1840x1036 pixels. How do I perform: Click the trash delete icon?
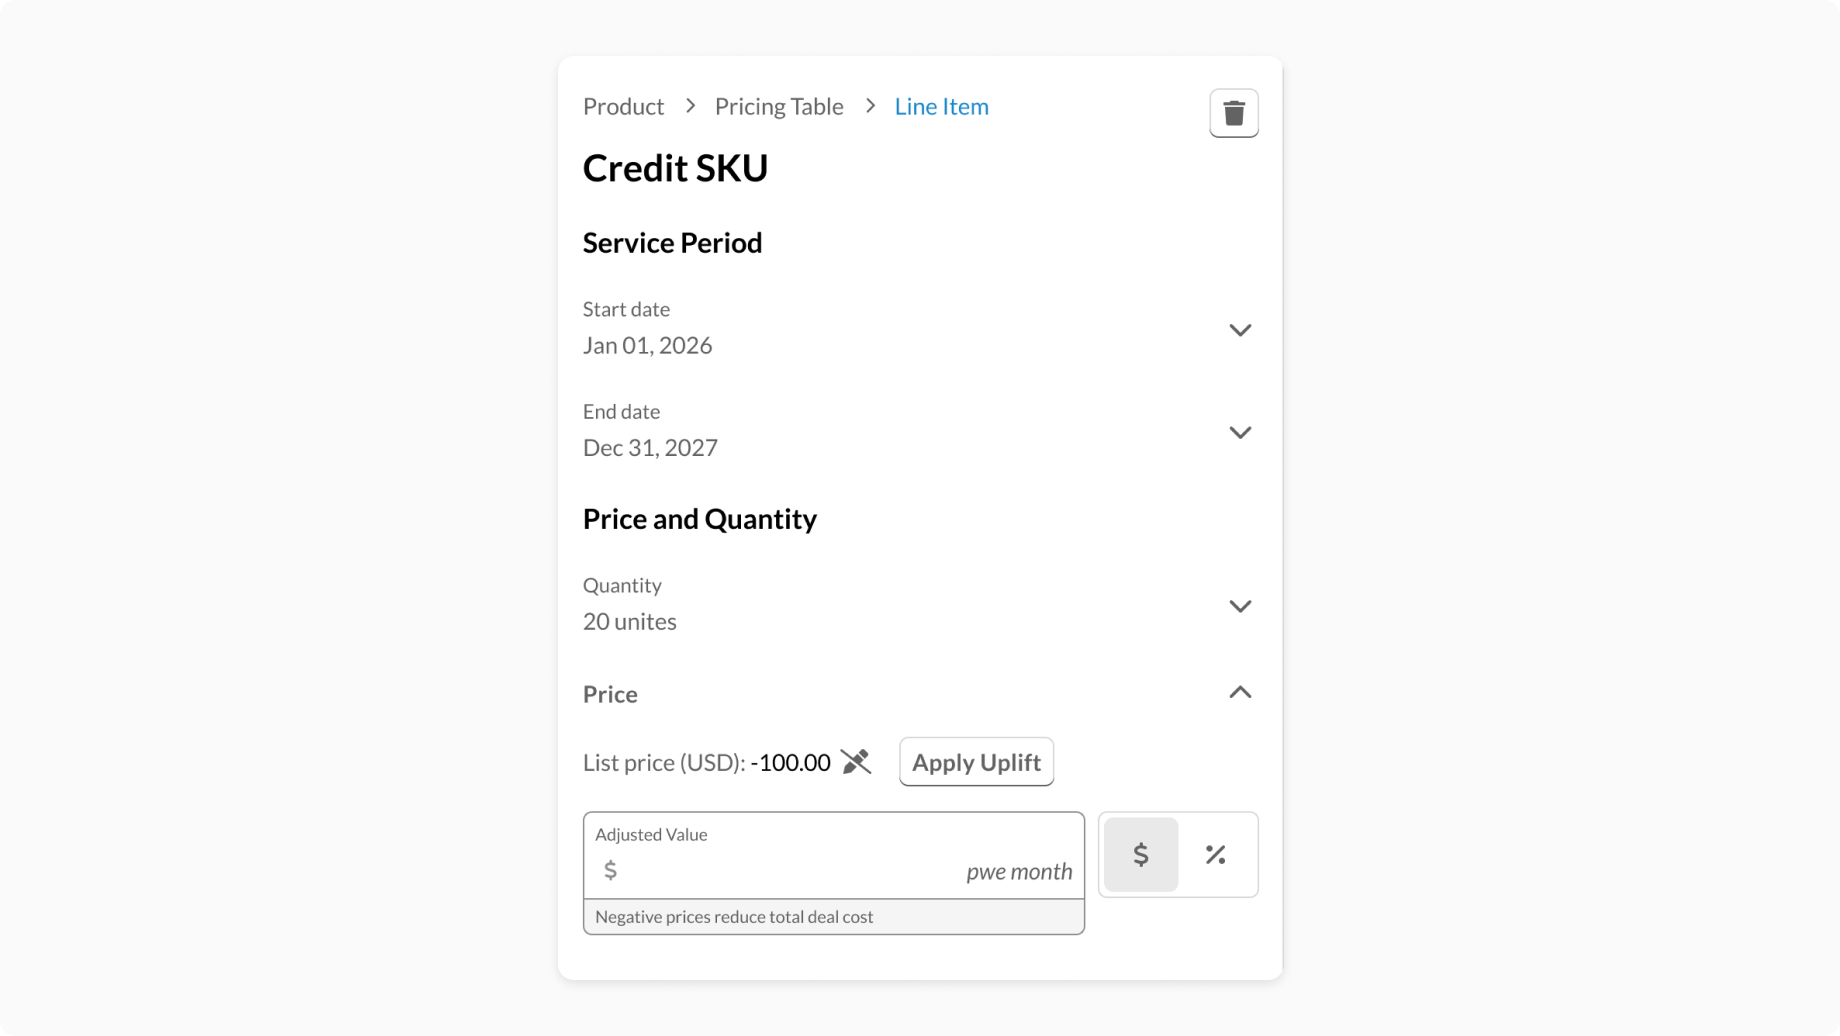click(1234, 113)
